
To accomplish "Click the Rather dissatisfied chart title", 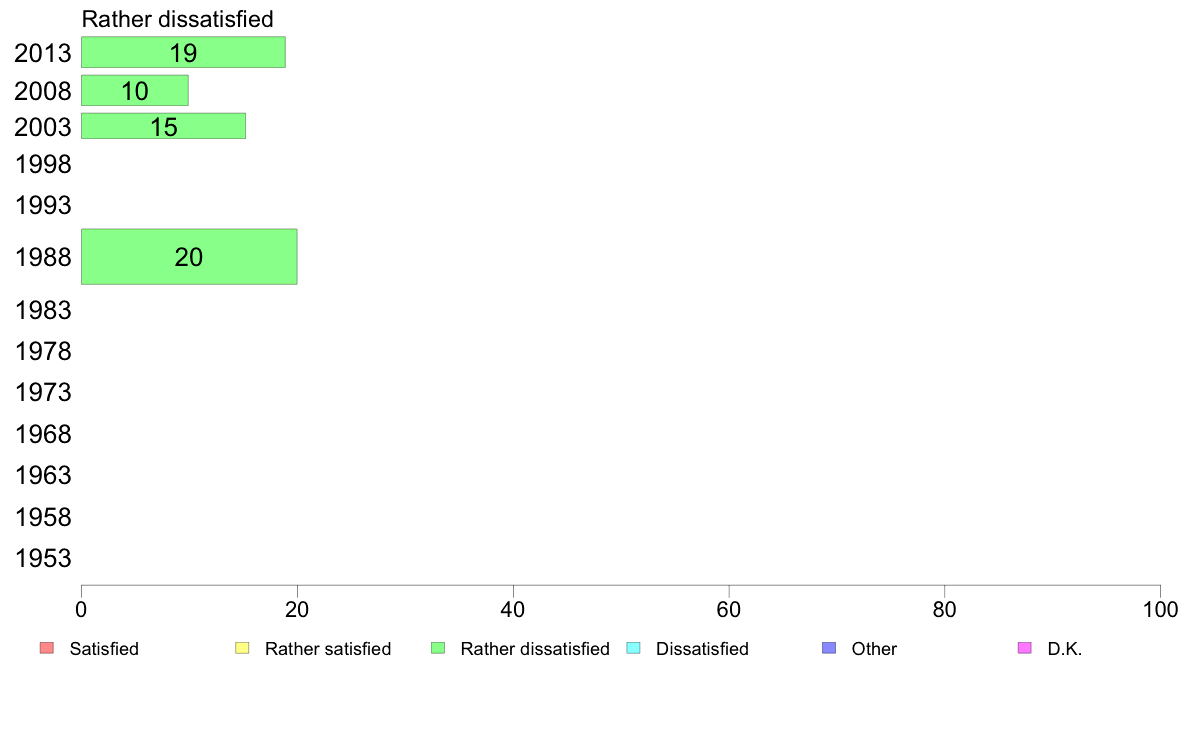I will pyautogui.click(x=177, y=19).
